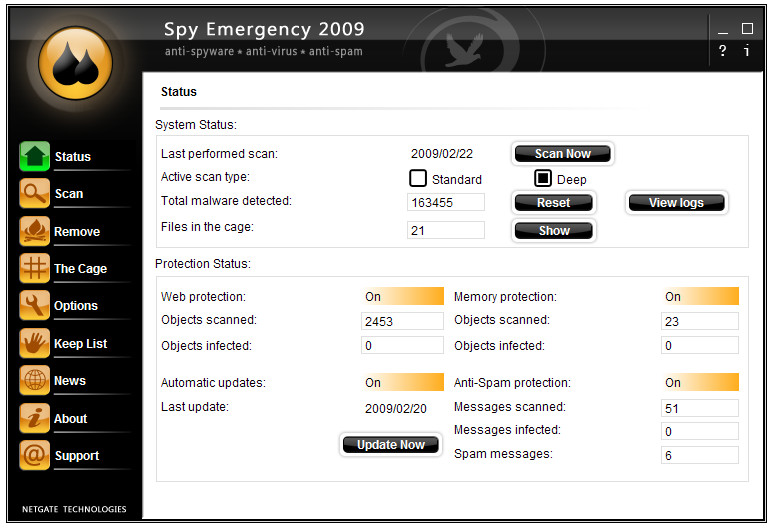Click Messages scanned field 51
The image size is (771, 528).
click(700, 408)
